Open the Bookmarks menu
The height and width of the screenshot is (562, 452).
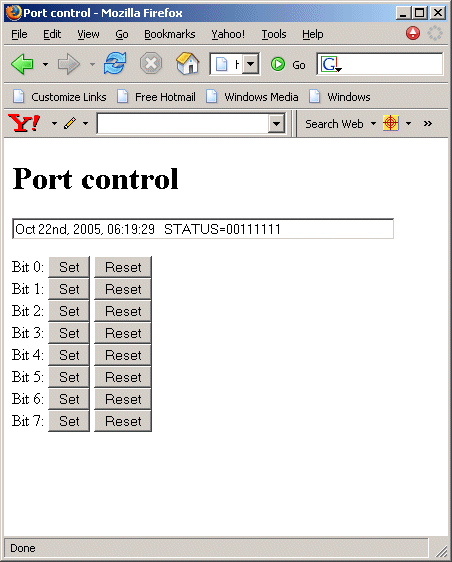(170, 34)
